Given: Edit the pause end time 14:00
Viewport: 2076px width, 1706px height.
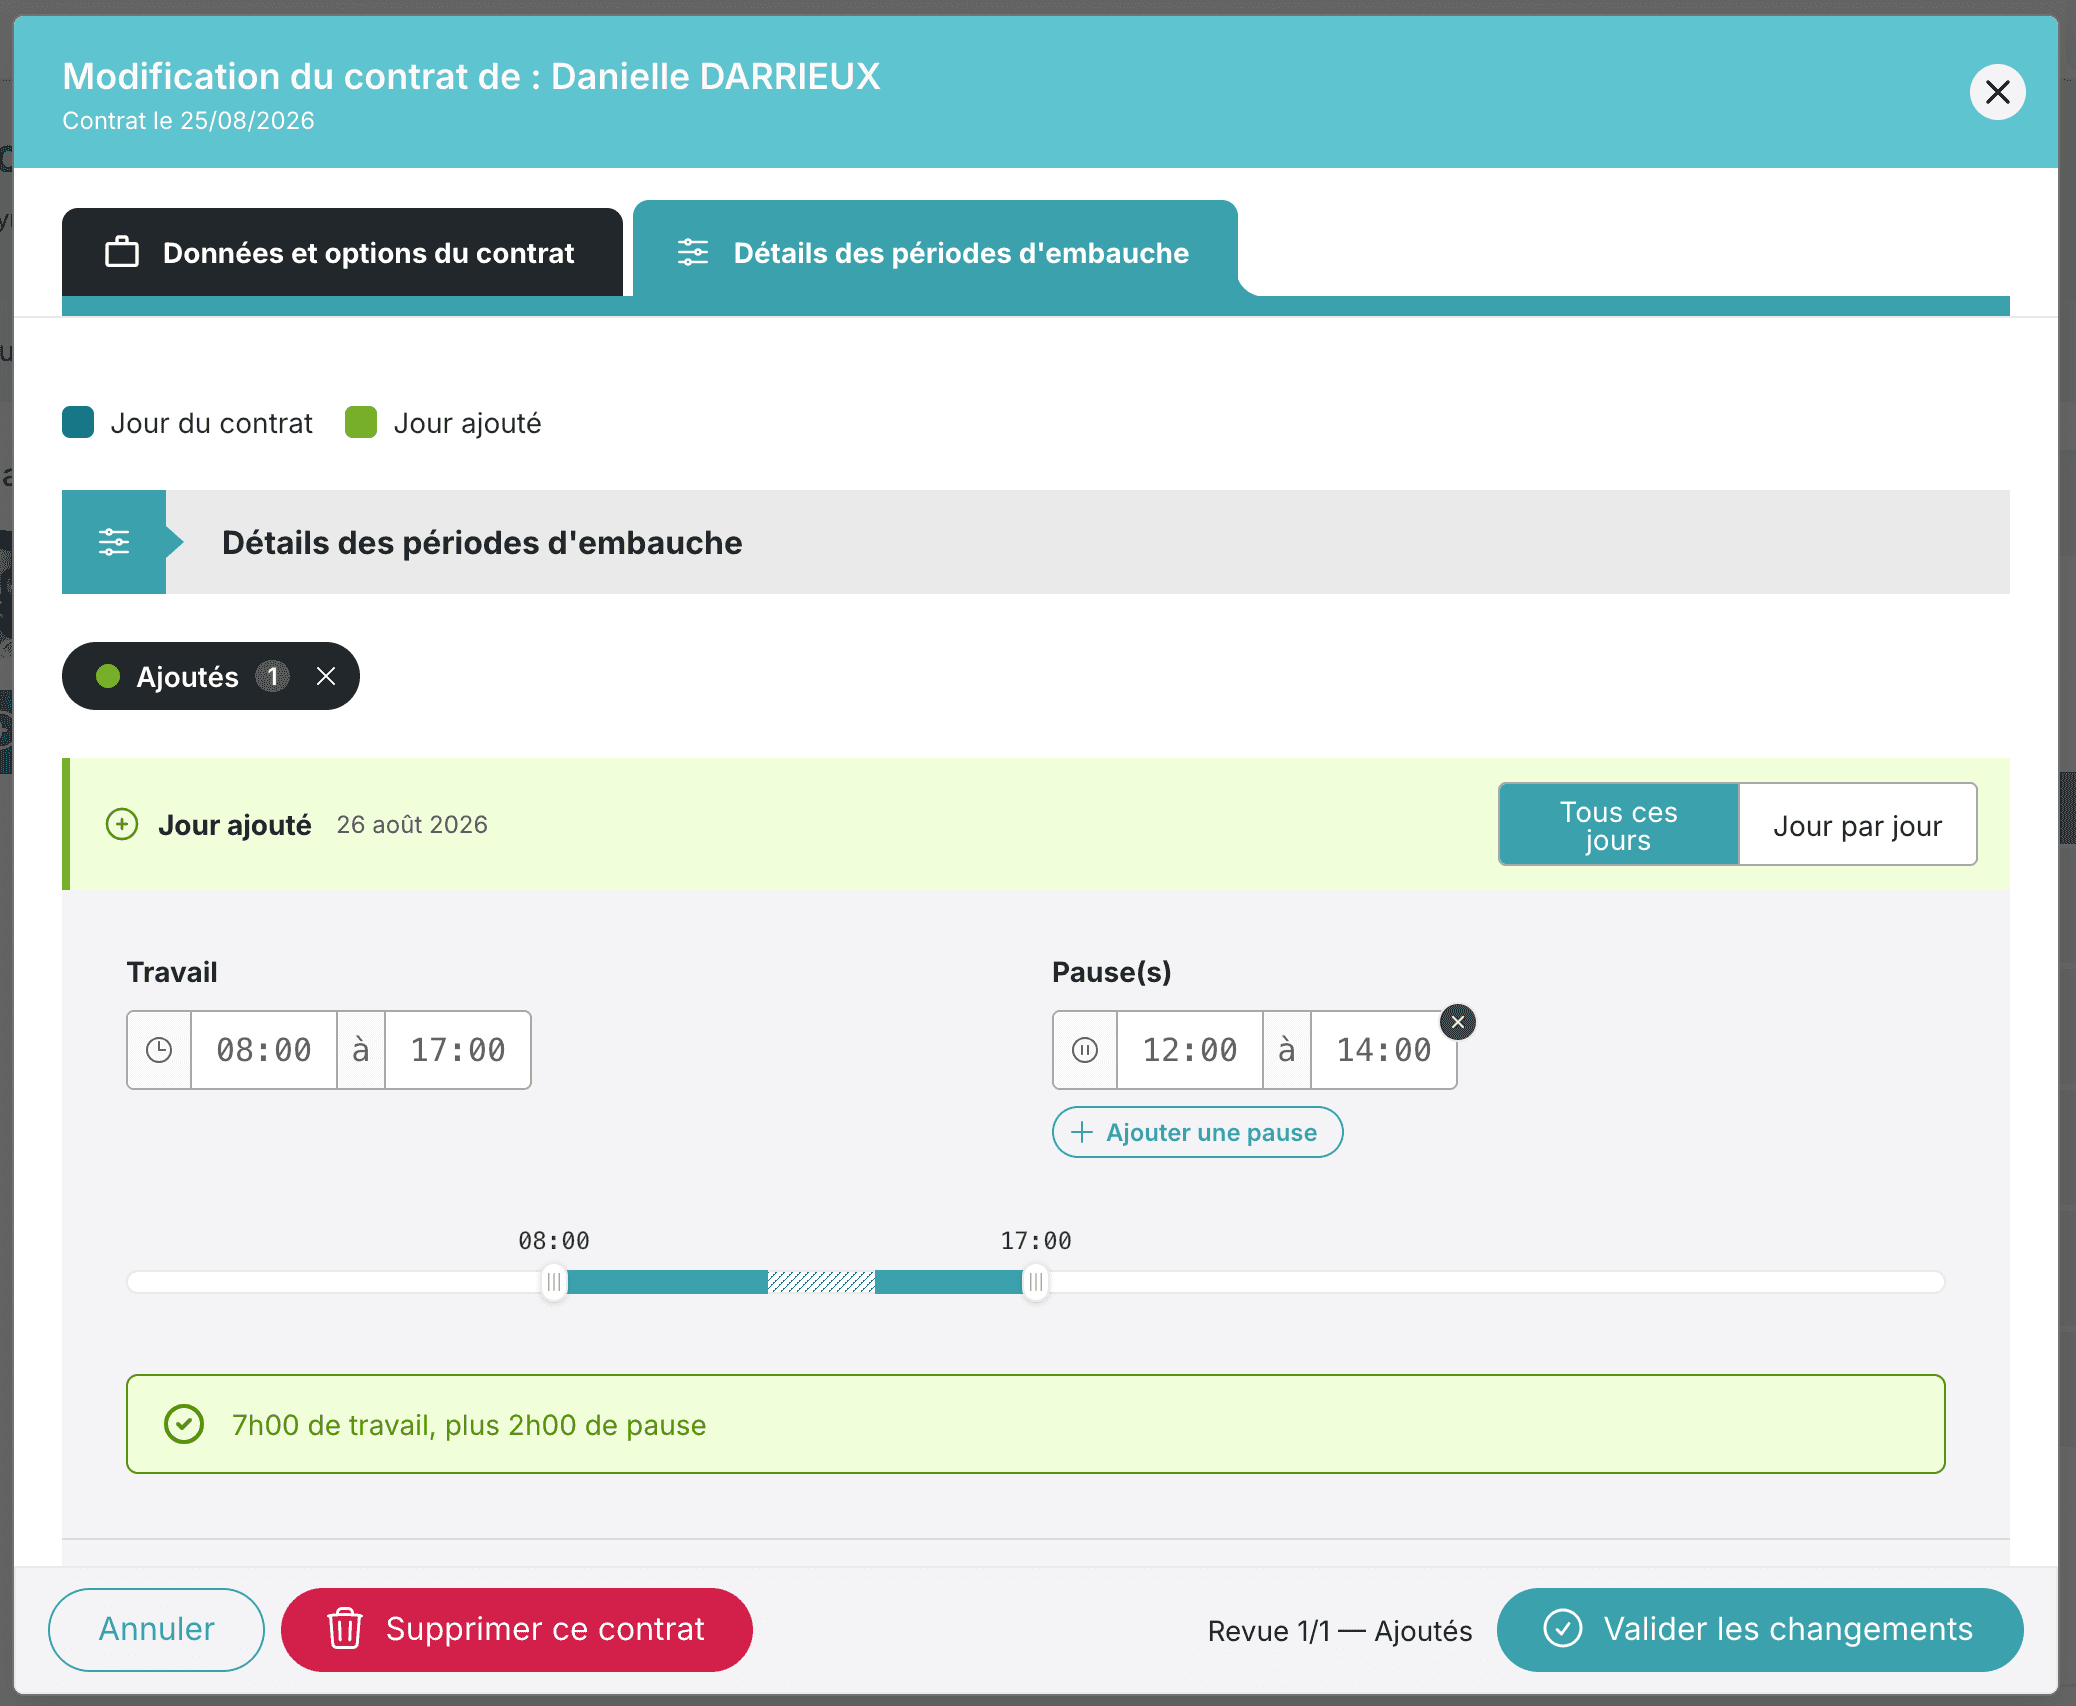Looking at the screenshot, I should 1384,1050.
